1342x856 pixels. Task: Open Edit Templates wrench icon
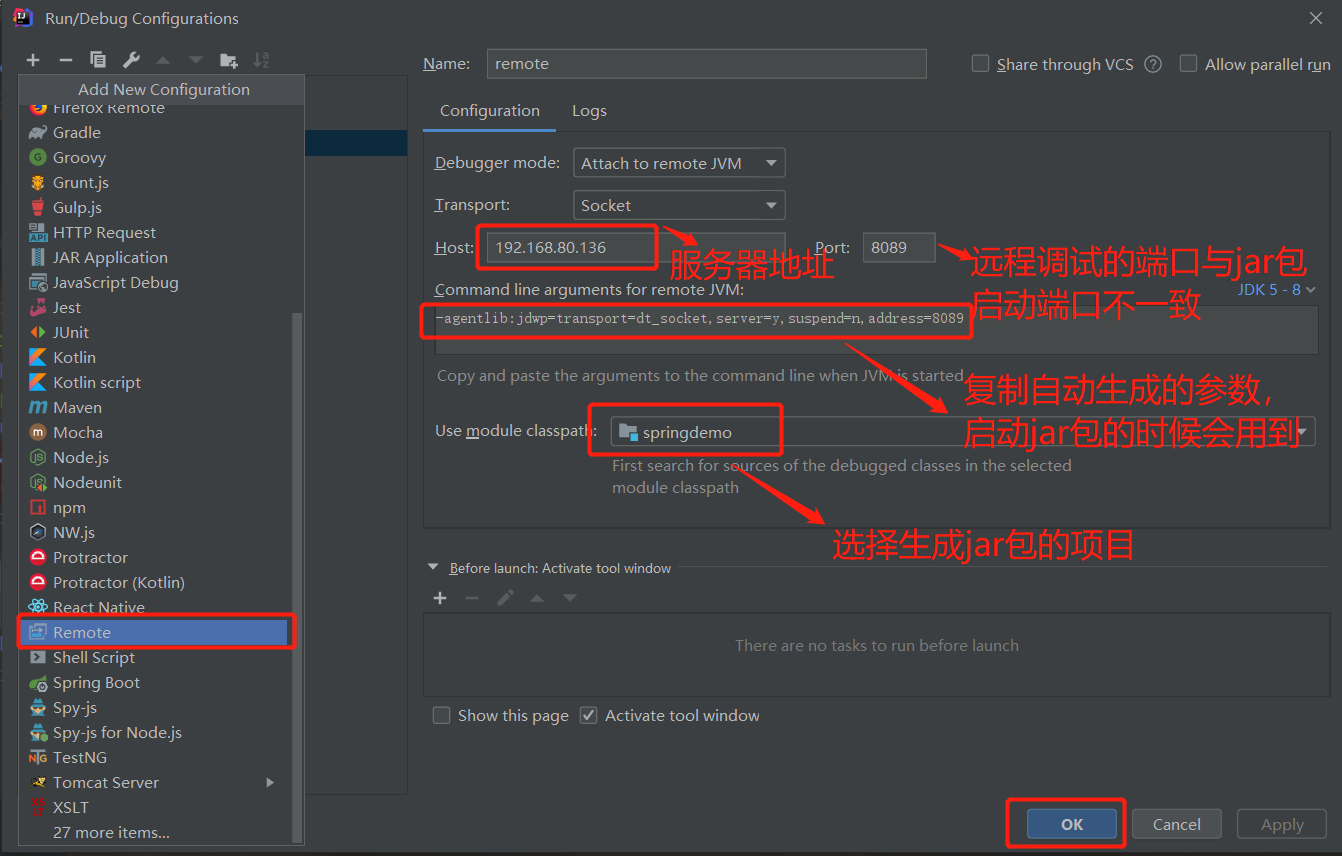pos(131,60)
